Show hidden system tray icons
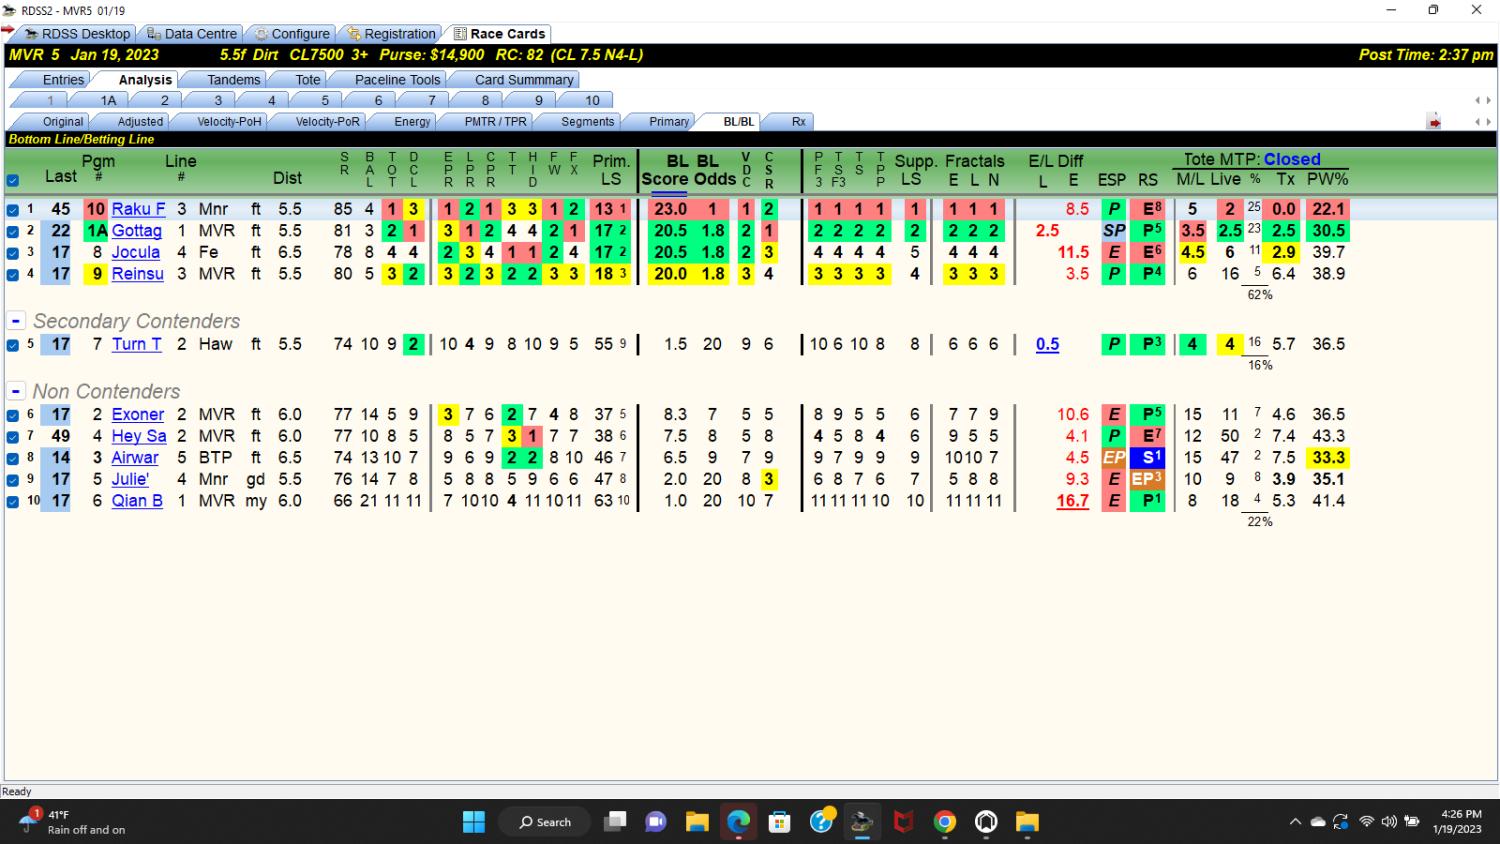This screenshot has width=1500, height=844. (x=1295, y=822)
